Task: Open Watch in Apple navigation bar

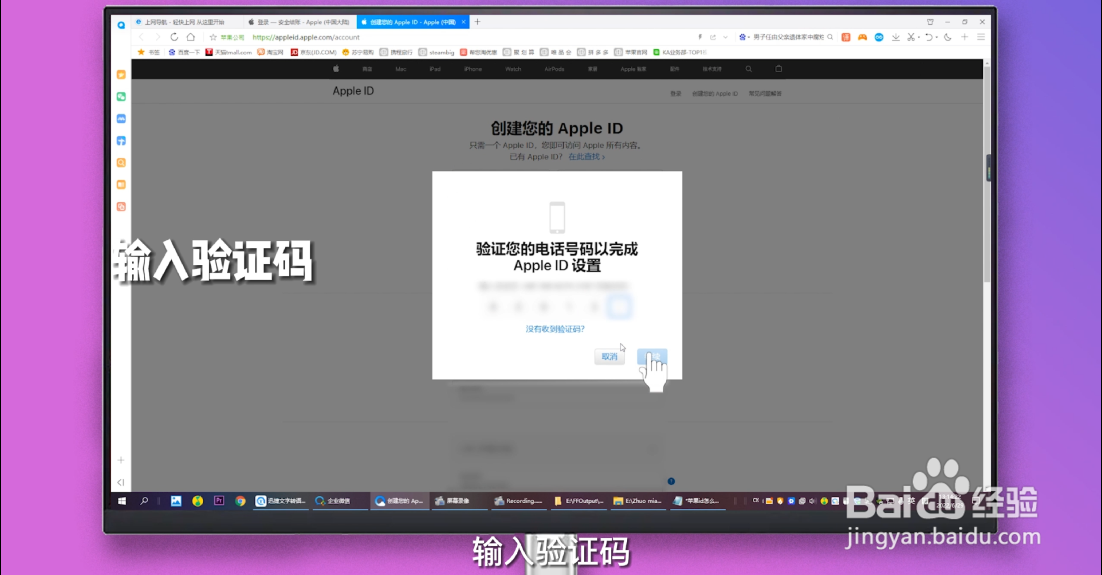Action: (513, 69)
